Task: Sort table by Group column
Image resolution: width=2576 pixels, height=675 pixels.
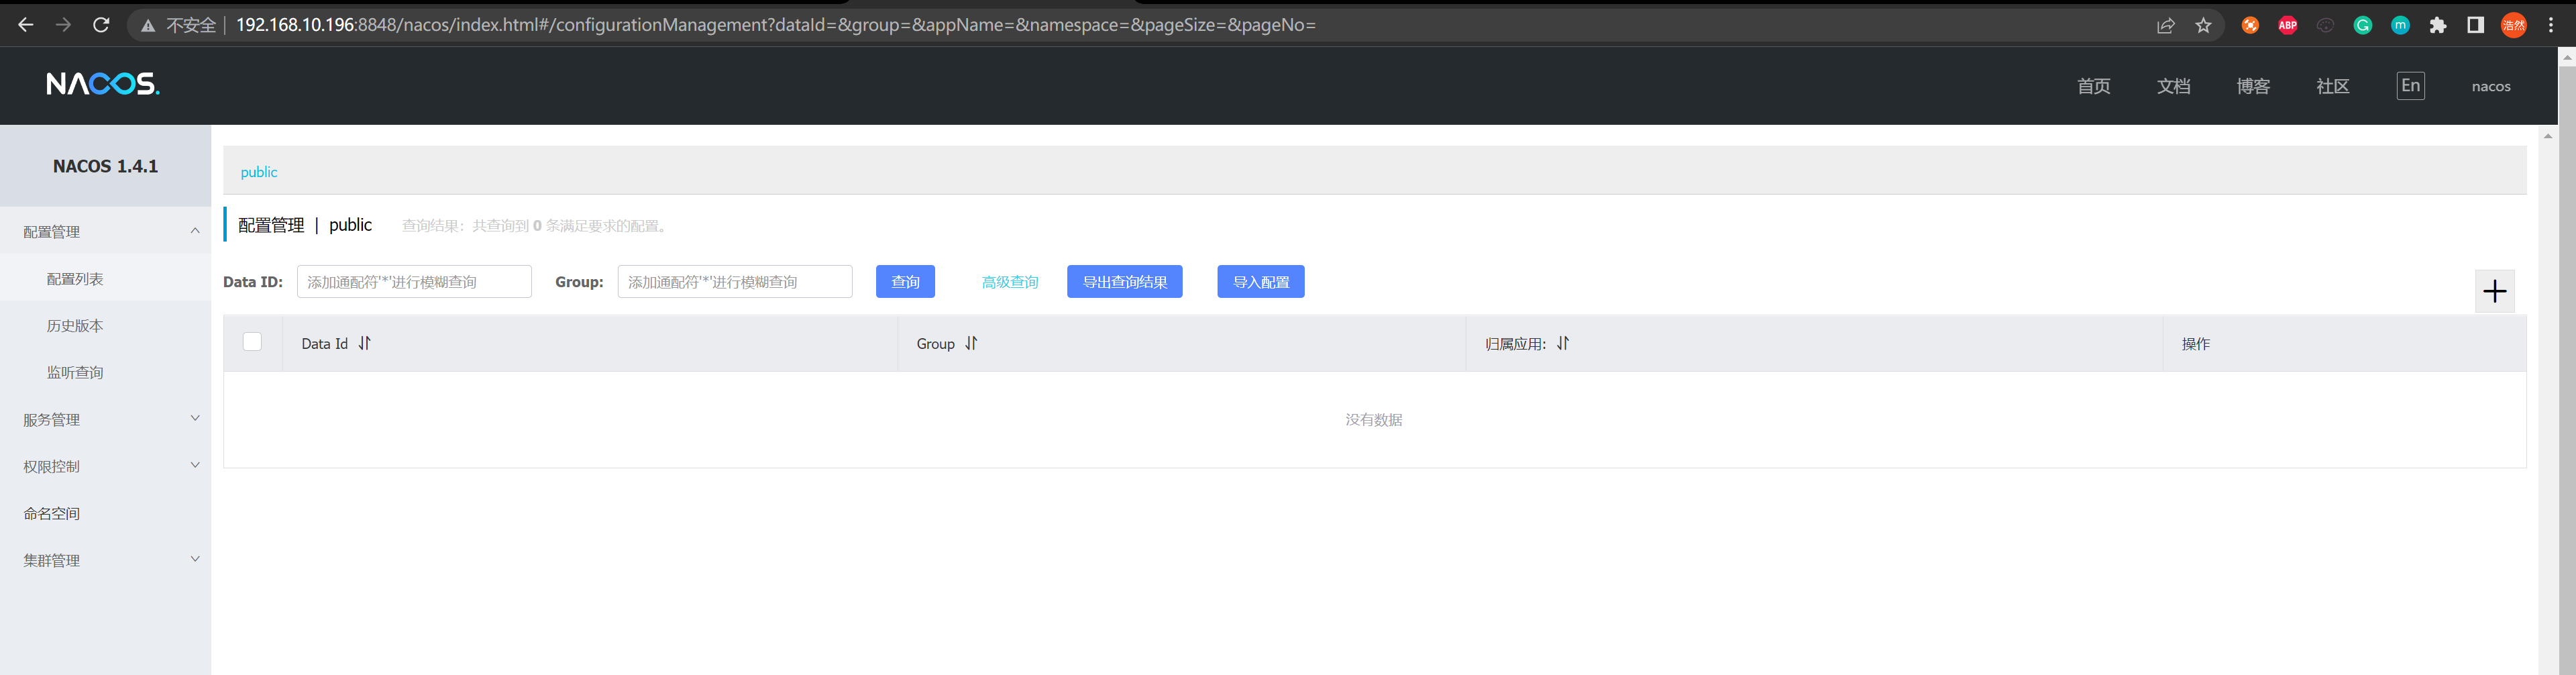Action: (x=971, y=343)
